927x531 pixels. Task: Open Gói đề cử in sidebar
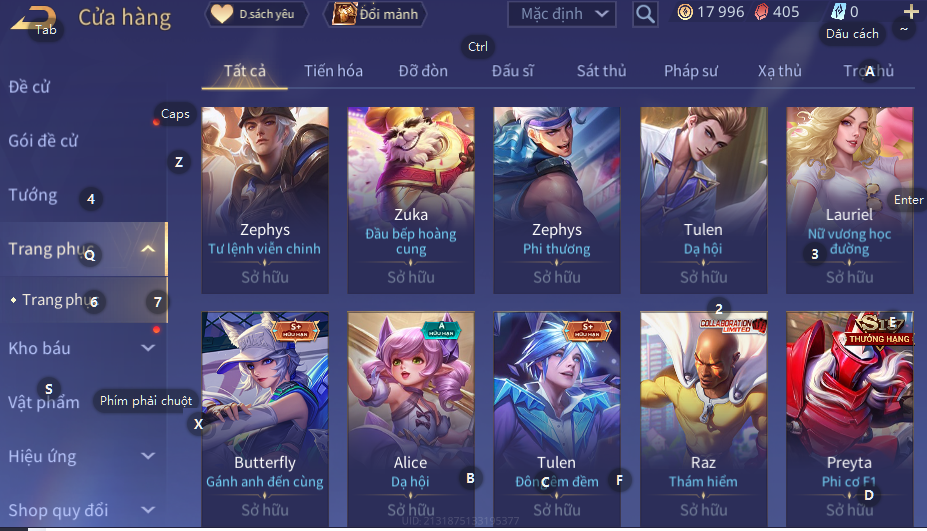43,141
